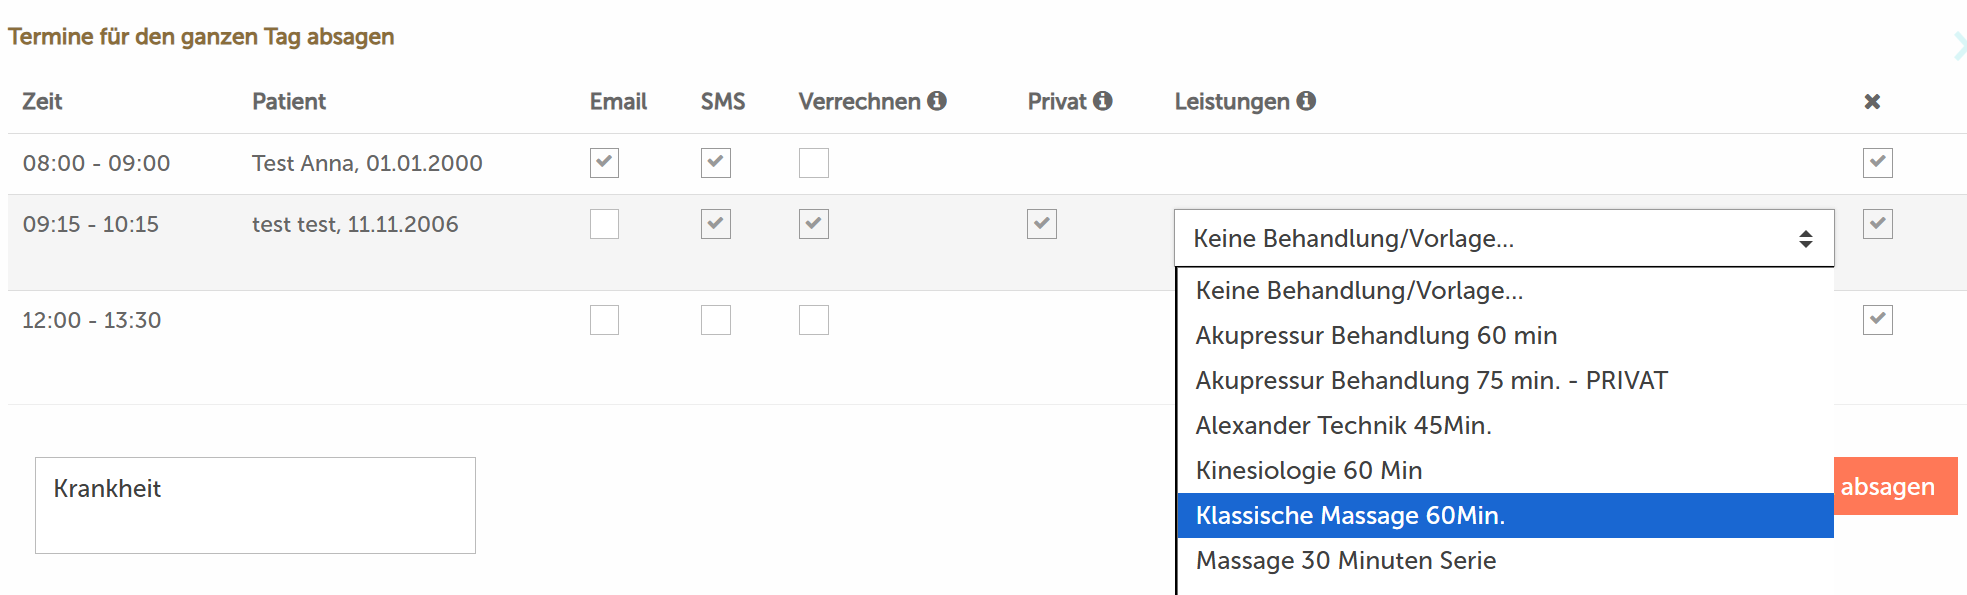Open the Keine Behandlung/Vorlage dropdown
1967x595 pixels.
tap(1504, 238)
